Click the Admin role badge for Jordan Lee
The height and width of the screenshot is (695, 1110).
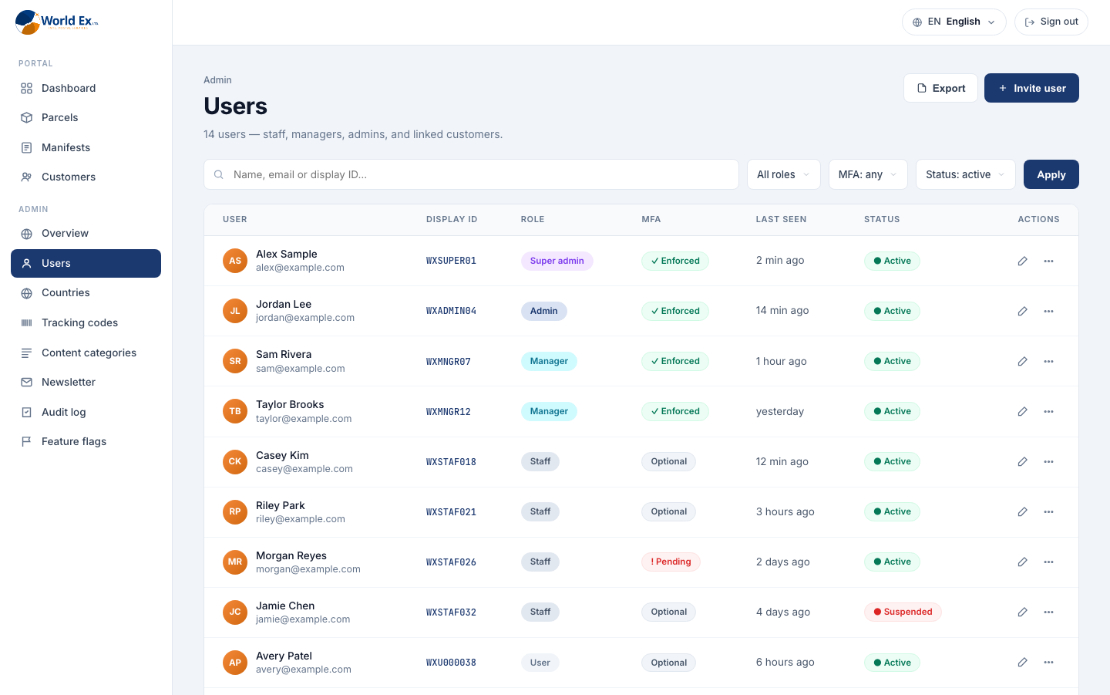[x=544, y=311]
